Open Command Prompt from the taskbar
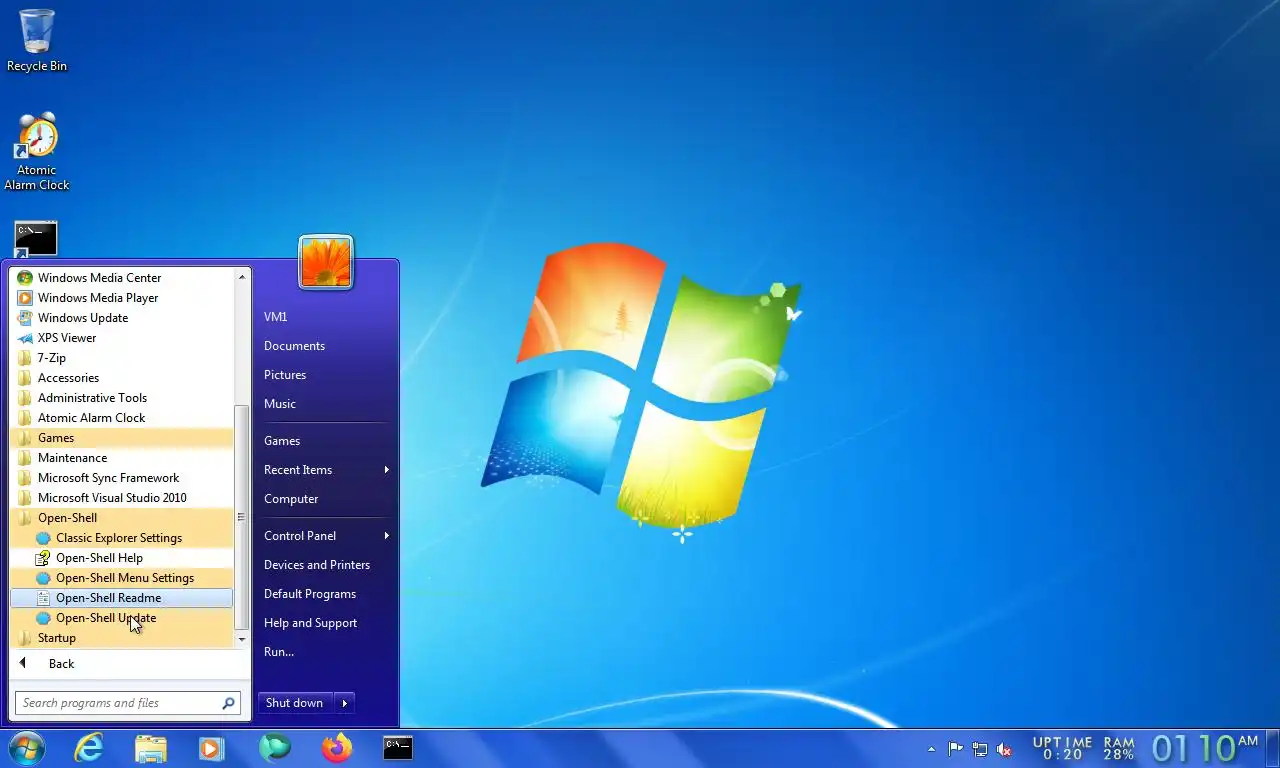Screen dimensions: 1280x768 click(398, 748)
